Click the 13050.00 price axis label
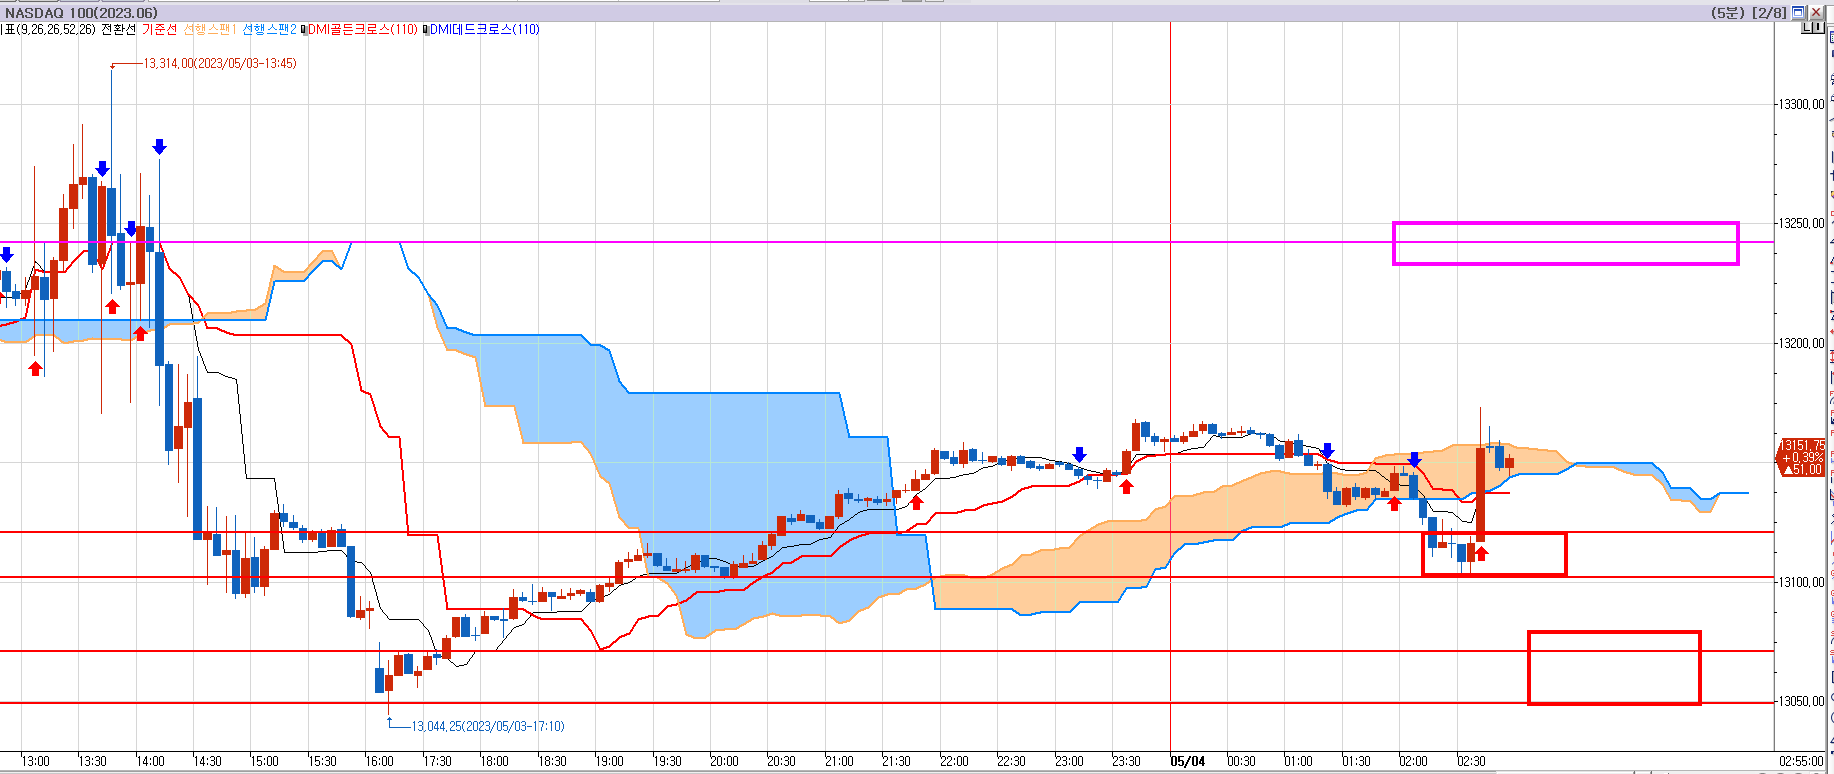This screenshot has width=1834, height=774. pos(1801,701)
